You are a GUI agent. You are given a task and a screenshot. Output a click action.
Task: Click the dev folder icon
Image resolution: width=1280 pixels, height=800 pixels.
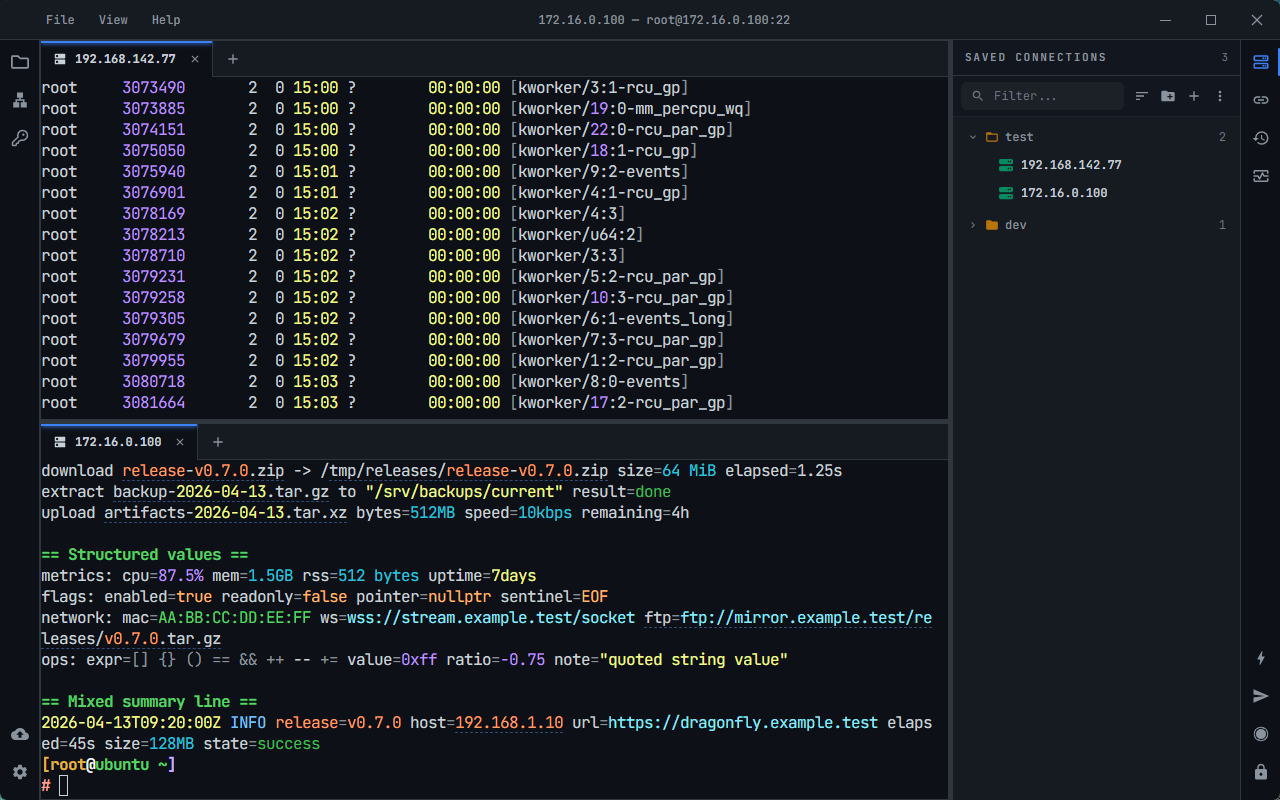(992, 225)
